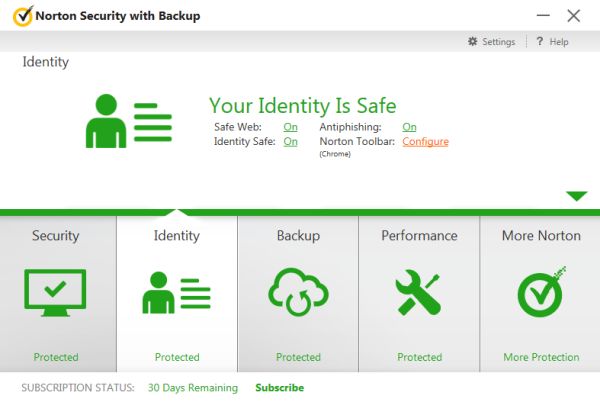Click "30 Days Remaining" status text
Screen dimensions: 600x402
[x=193, y=388]
